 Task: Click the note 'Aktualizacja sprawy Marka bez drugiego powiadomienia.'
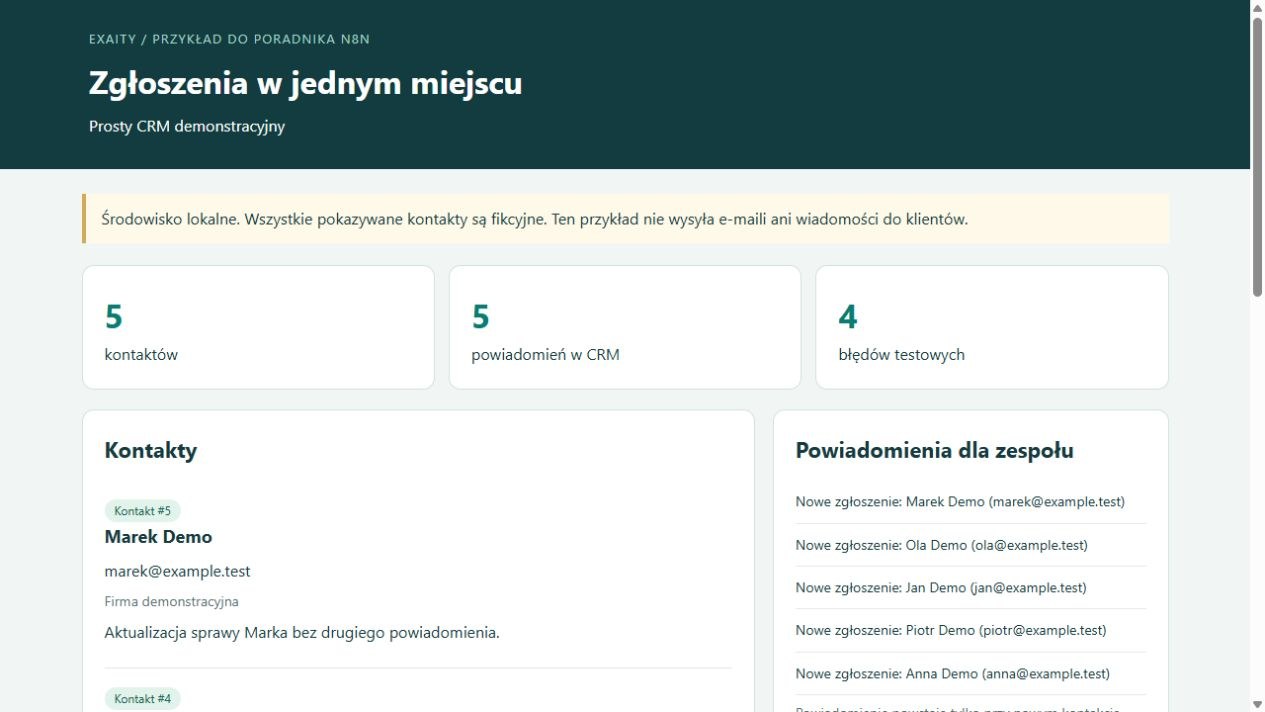tap(301, 633)
